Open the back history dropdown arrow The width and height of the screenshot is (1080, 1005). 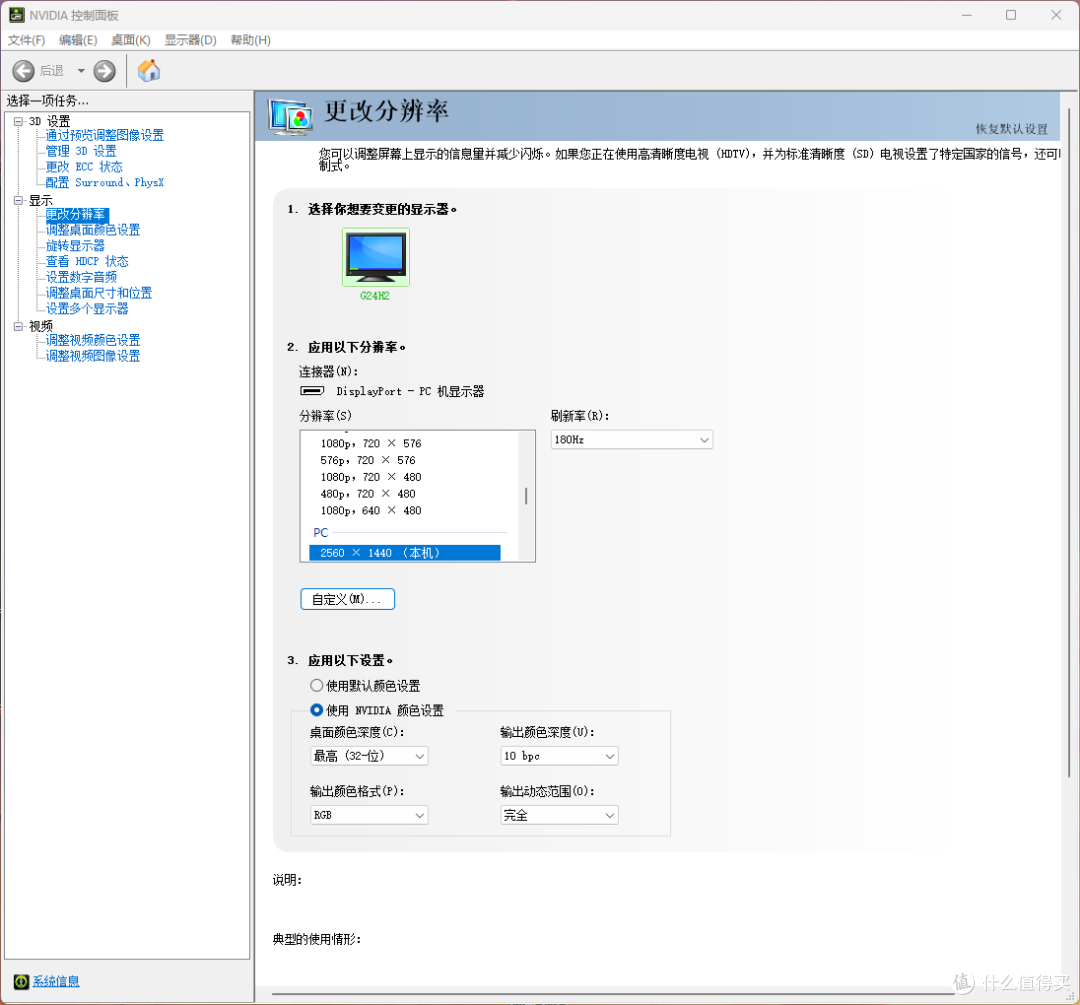tap(81, 71)
